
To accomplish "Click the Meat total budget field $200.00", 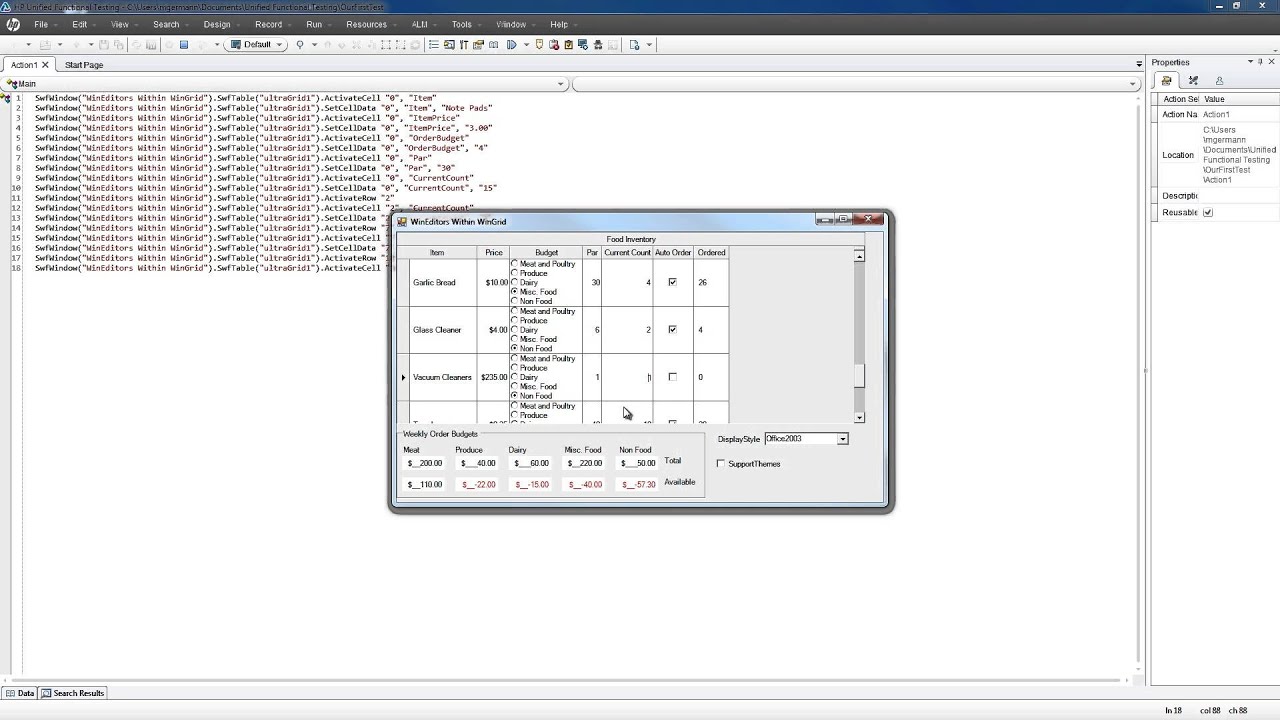I will pyautogui.click(x=425, y=464).
